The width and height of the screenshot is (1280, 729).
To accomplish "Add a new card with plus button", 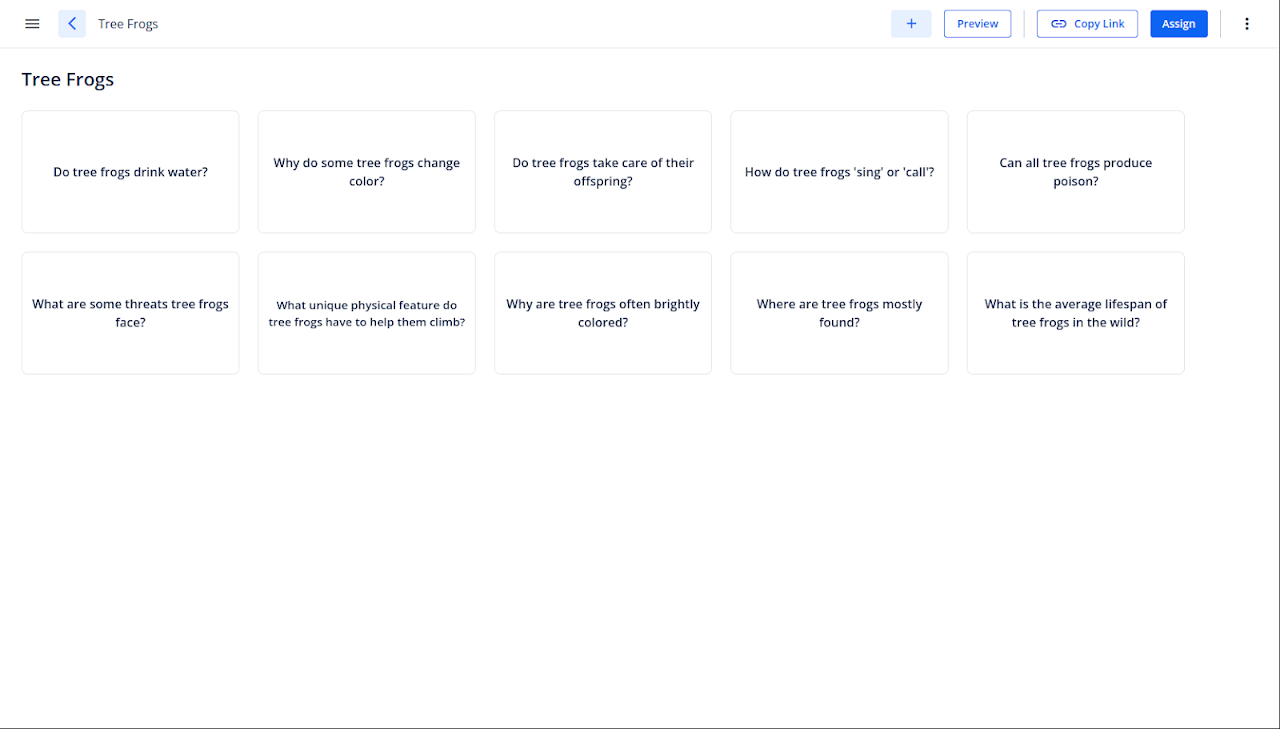I will pyautogui.click(x=911, y=24).
